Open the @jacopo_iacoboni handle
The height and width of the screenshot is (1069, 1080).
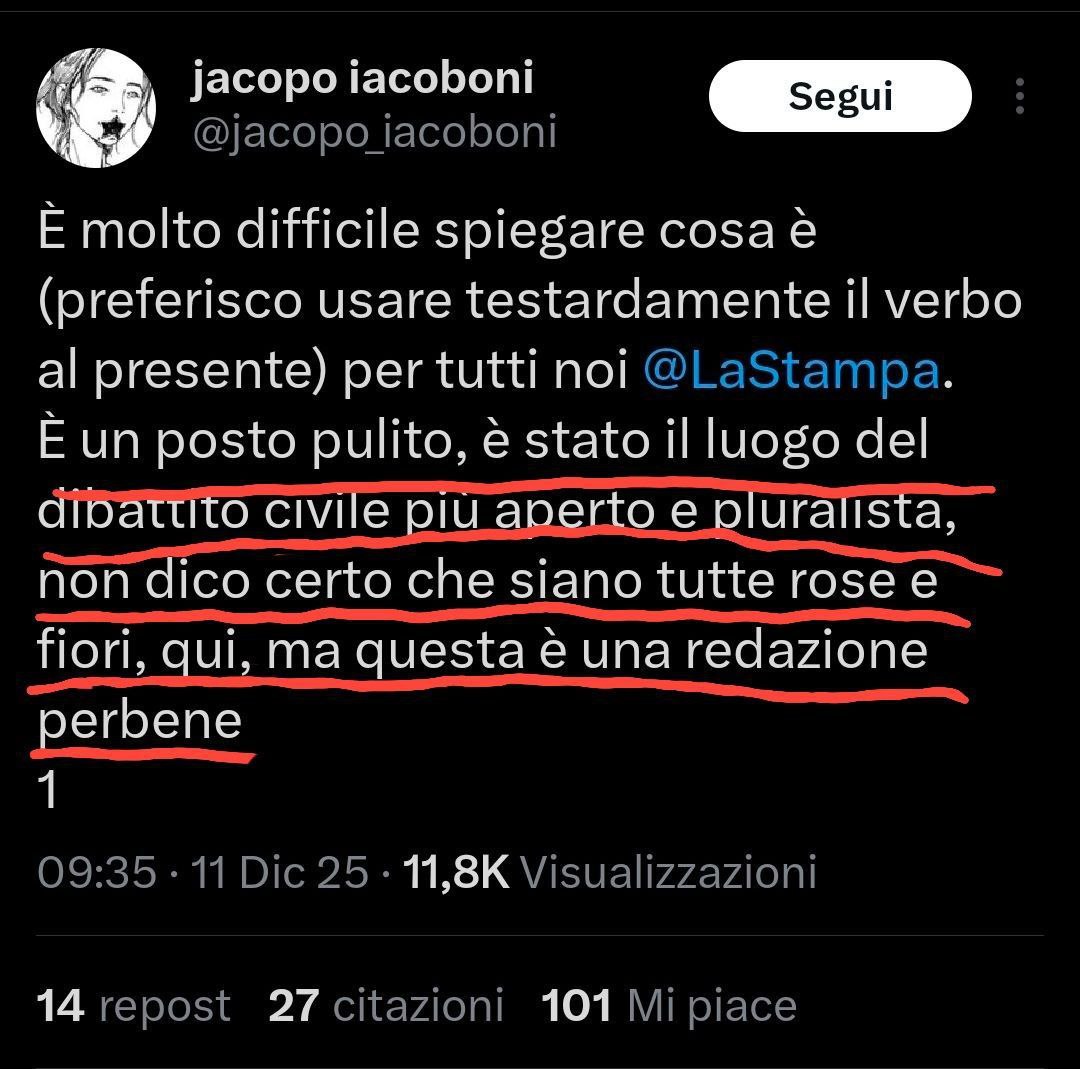pos(375,132)
